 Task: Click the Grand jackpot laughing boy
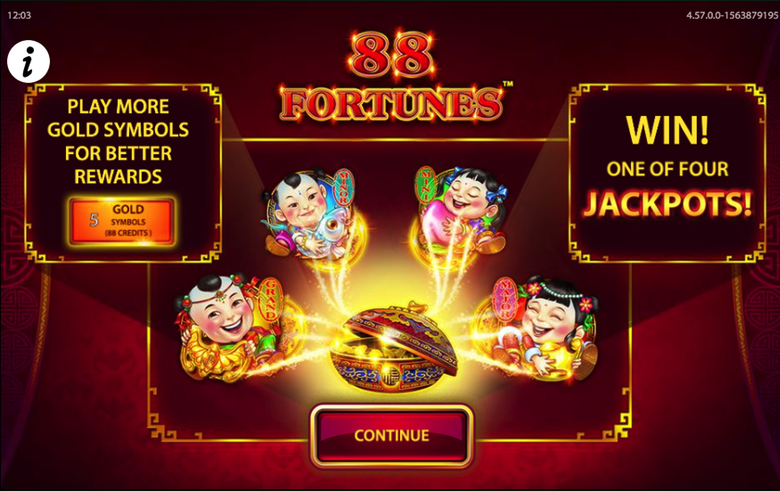point(230,325)
